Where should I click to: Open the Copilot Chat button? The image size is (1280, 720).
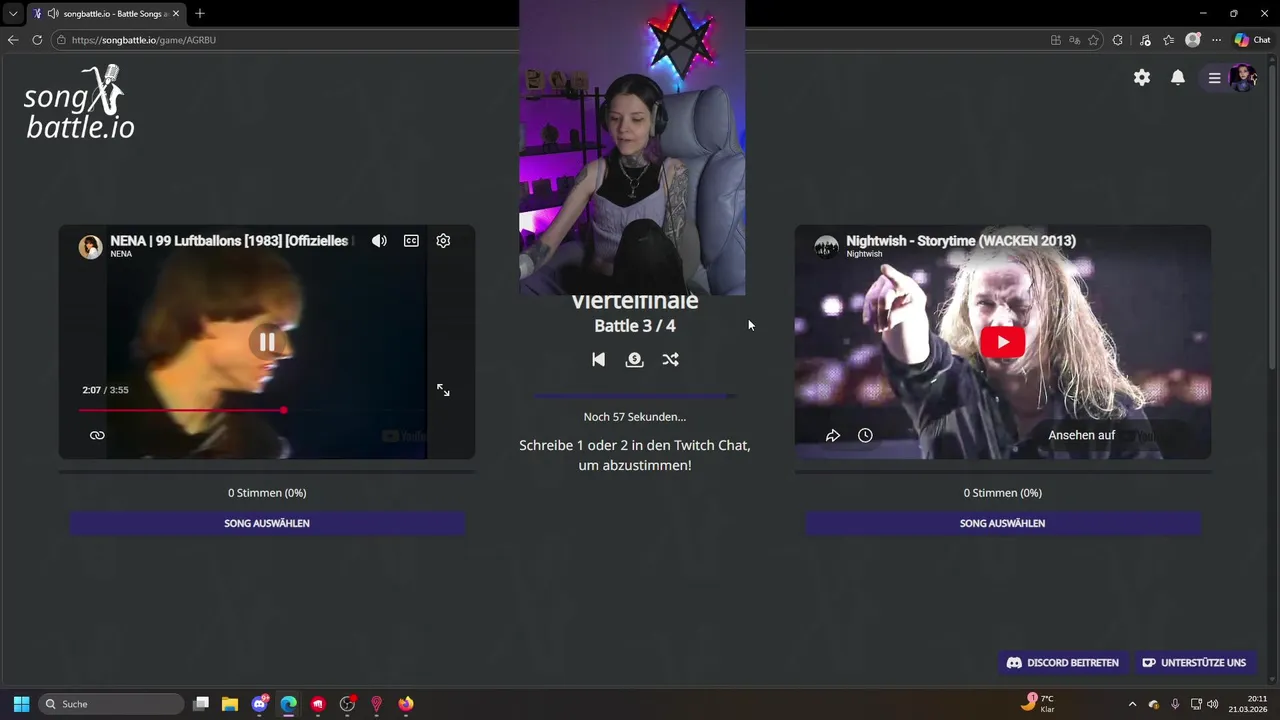click(1252, 40)
